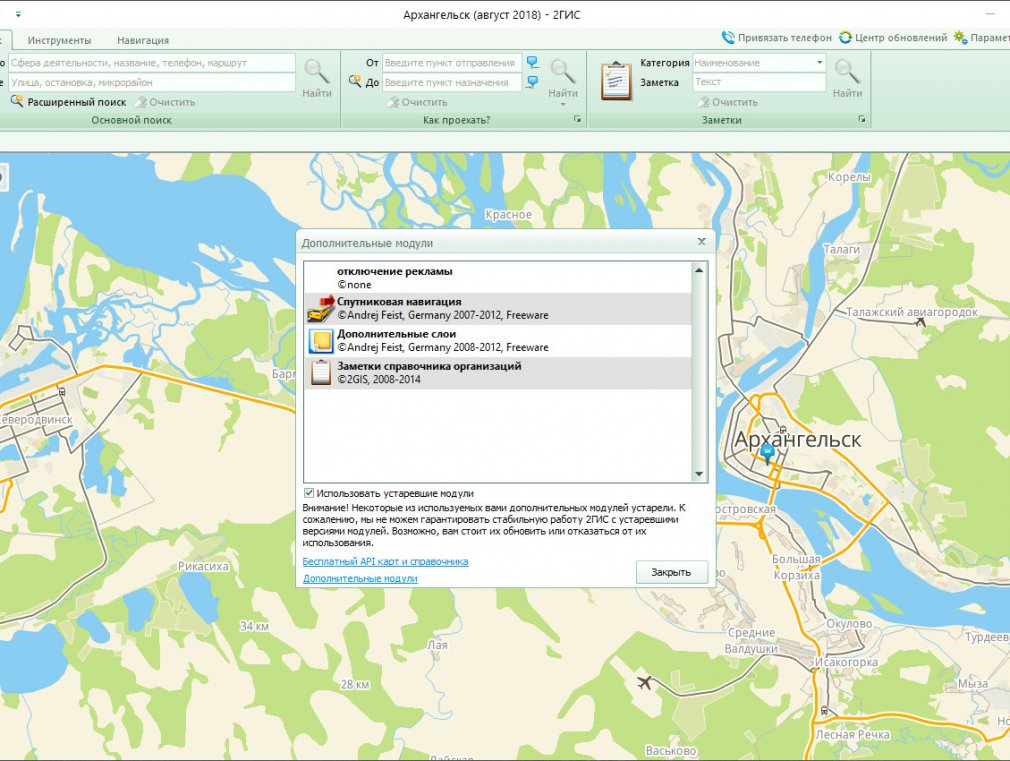
Task: Focus the От departure point field
Action: (452, 63)
